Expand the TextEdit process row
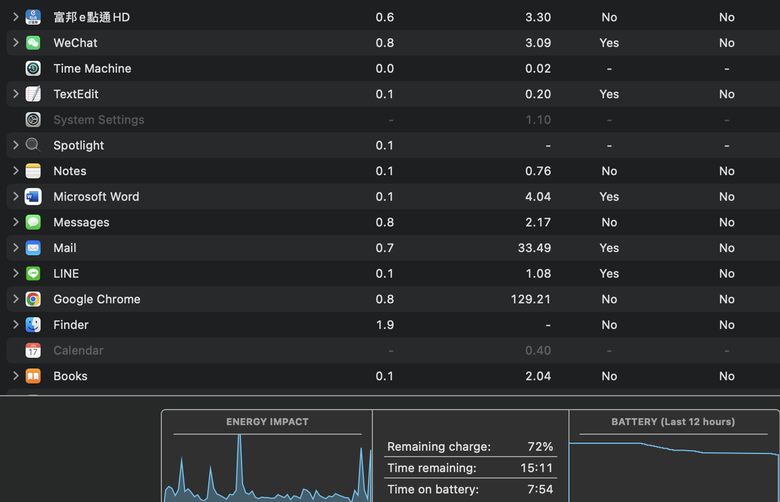Viewport: 780px width, 502px height. click(x=15, y=94)
